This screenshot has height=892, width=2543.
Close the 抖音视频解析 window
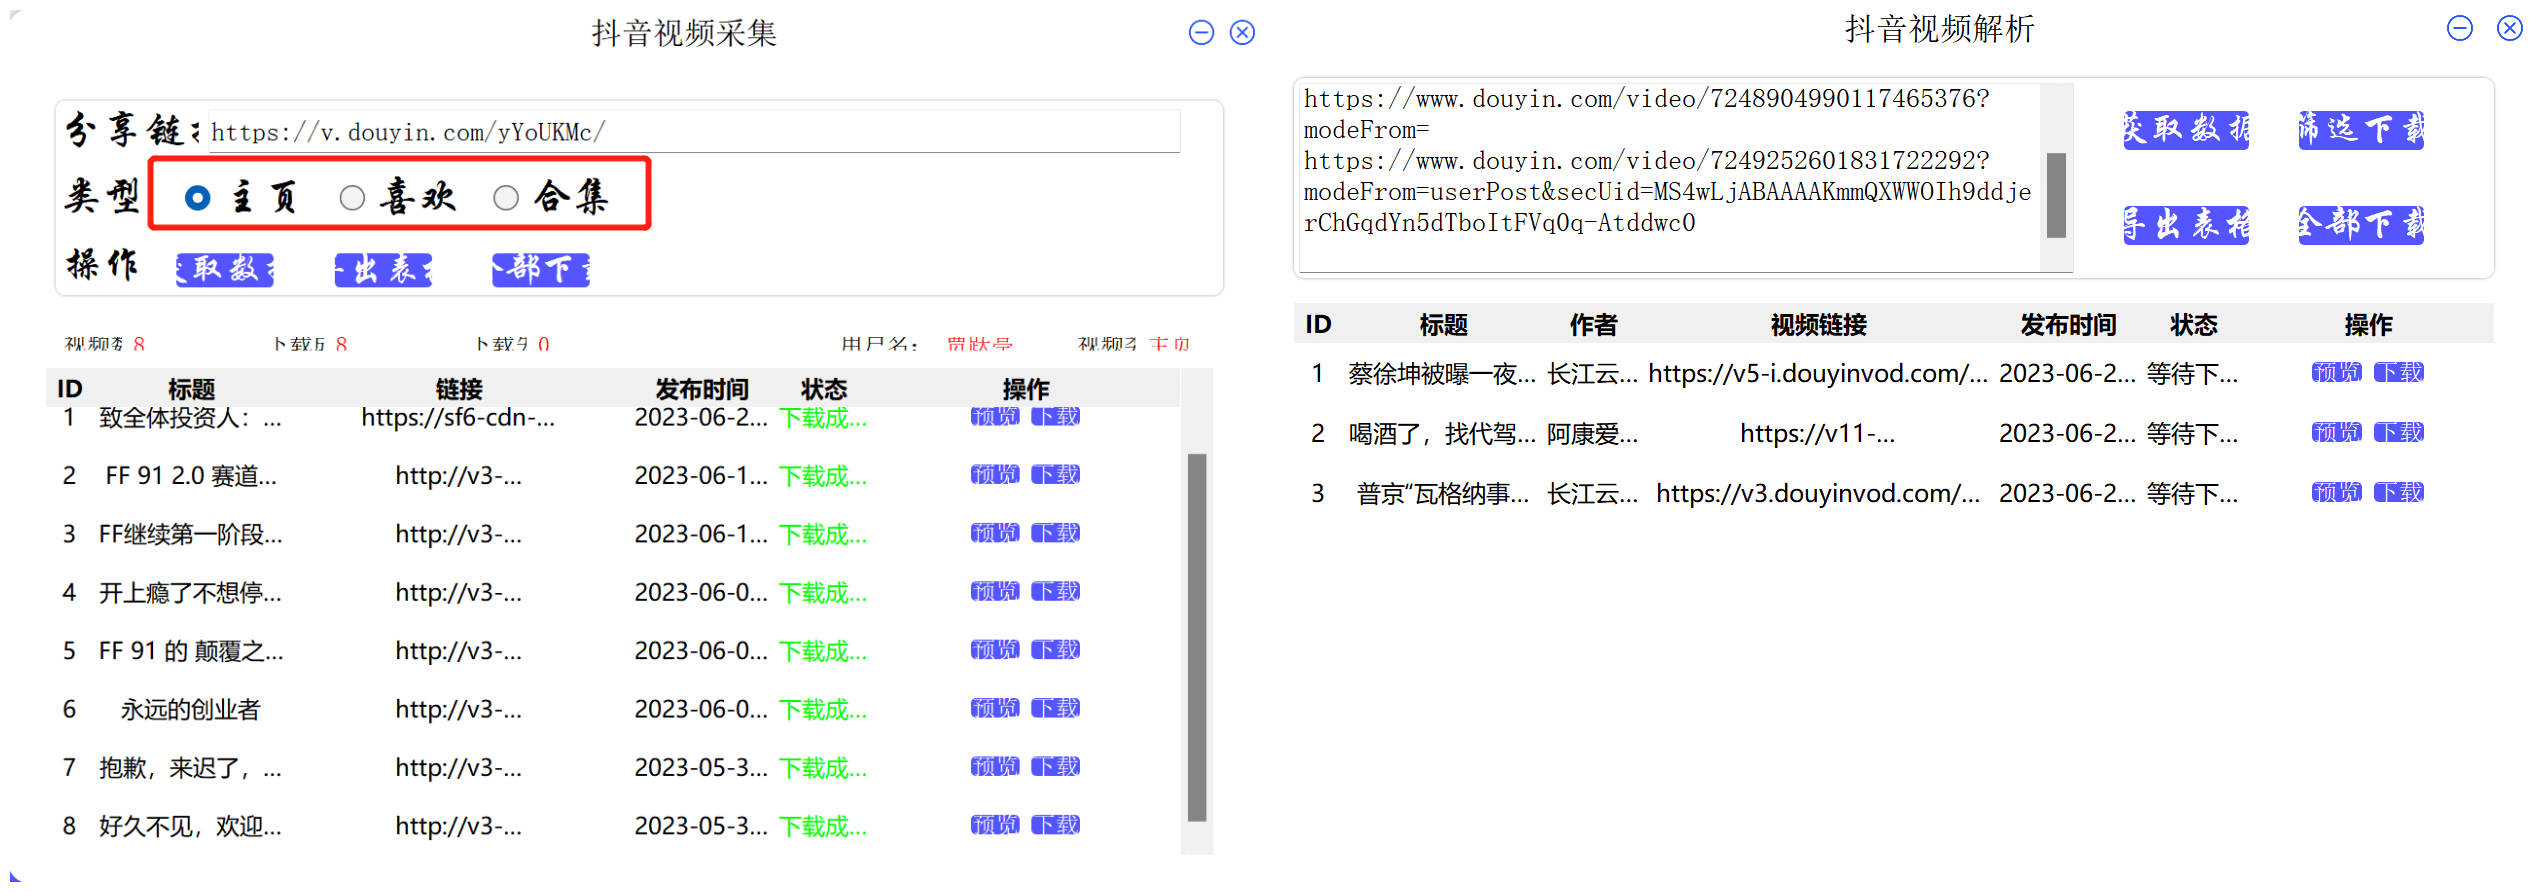(x=2510, y=28)
